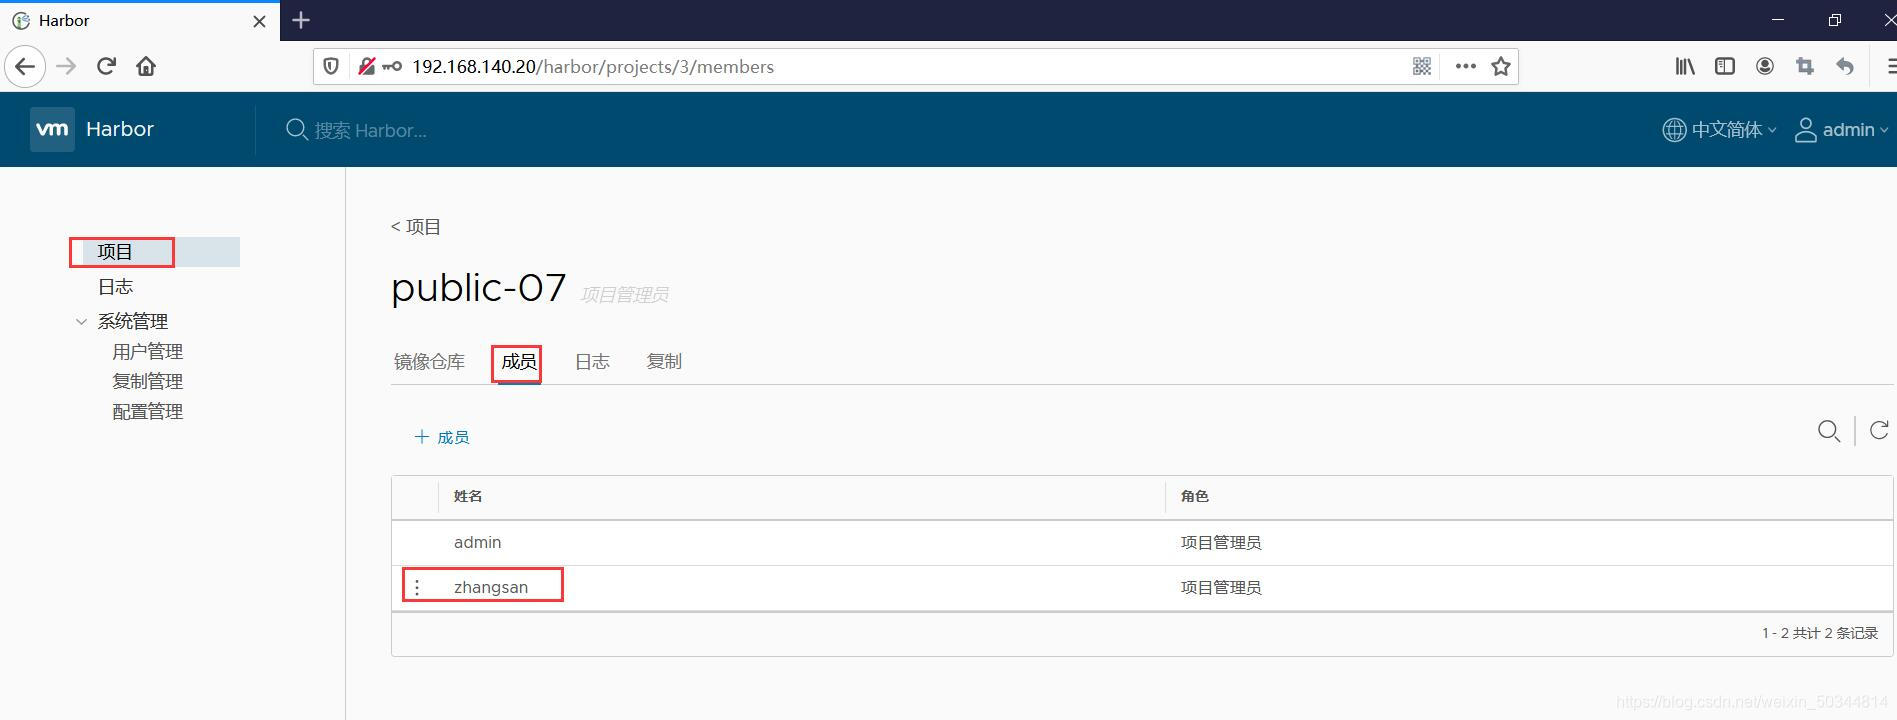
Task: Sort by the 姓名 column header
Action: pyautogui.click(x=468, y=496)
